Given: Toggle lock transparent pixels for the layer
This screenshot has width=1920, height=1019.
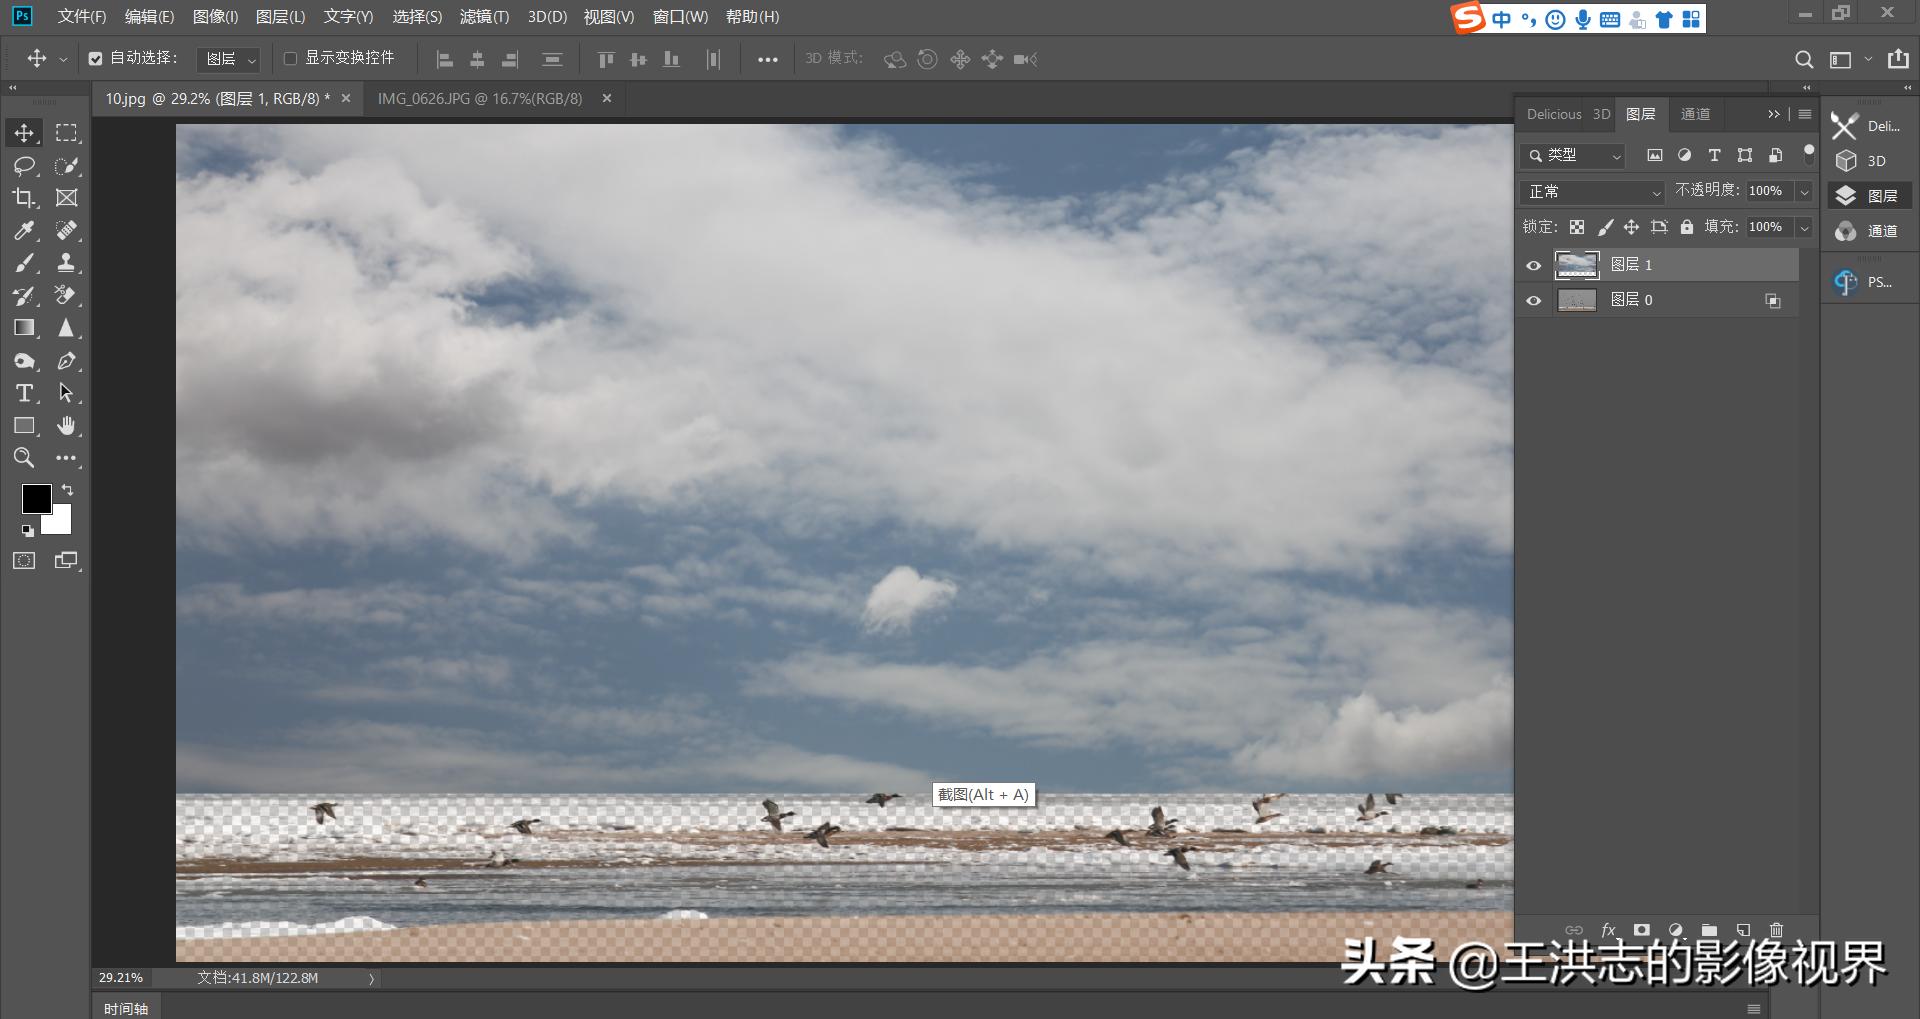Looking at the screenshot, I should pyautogui.click(x=1578, y=227).
